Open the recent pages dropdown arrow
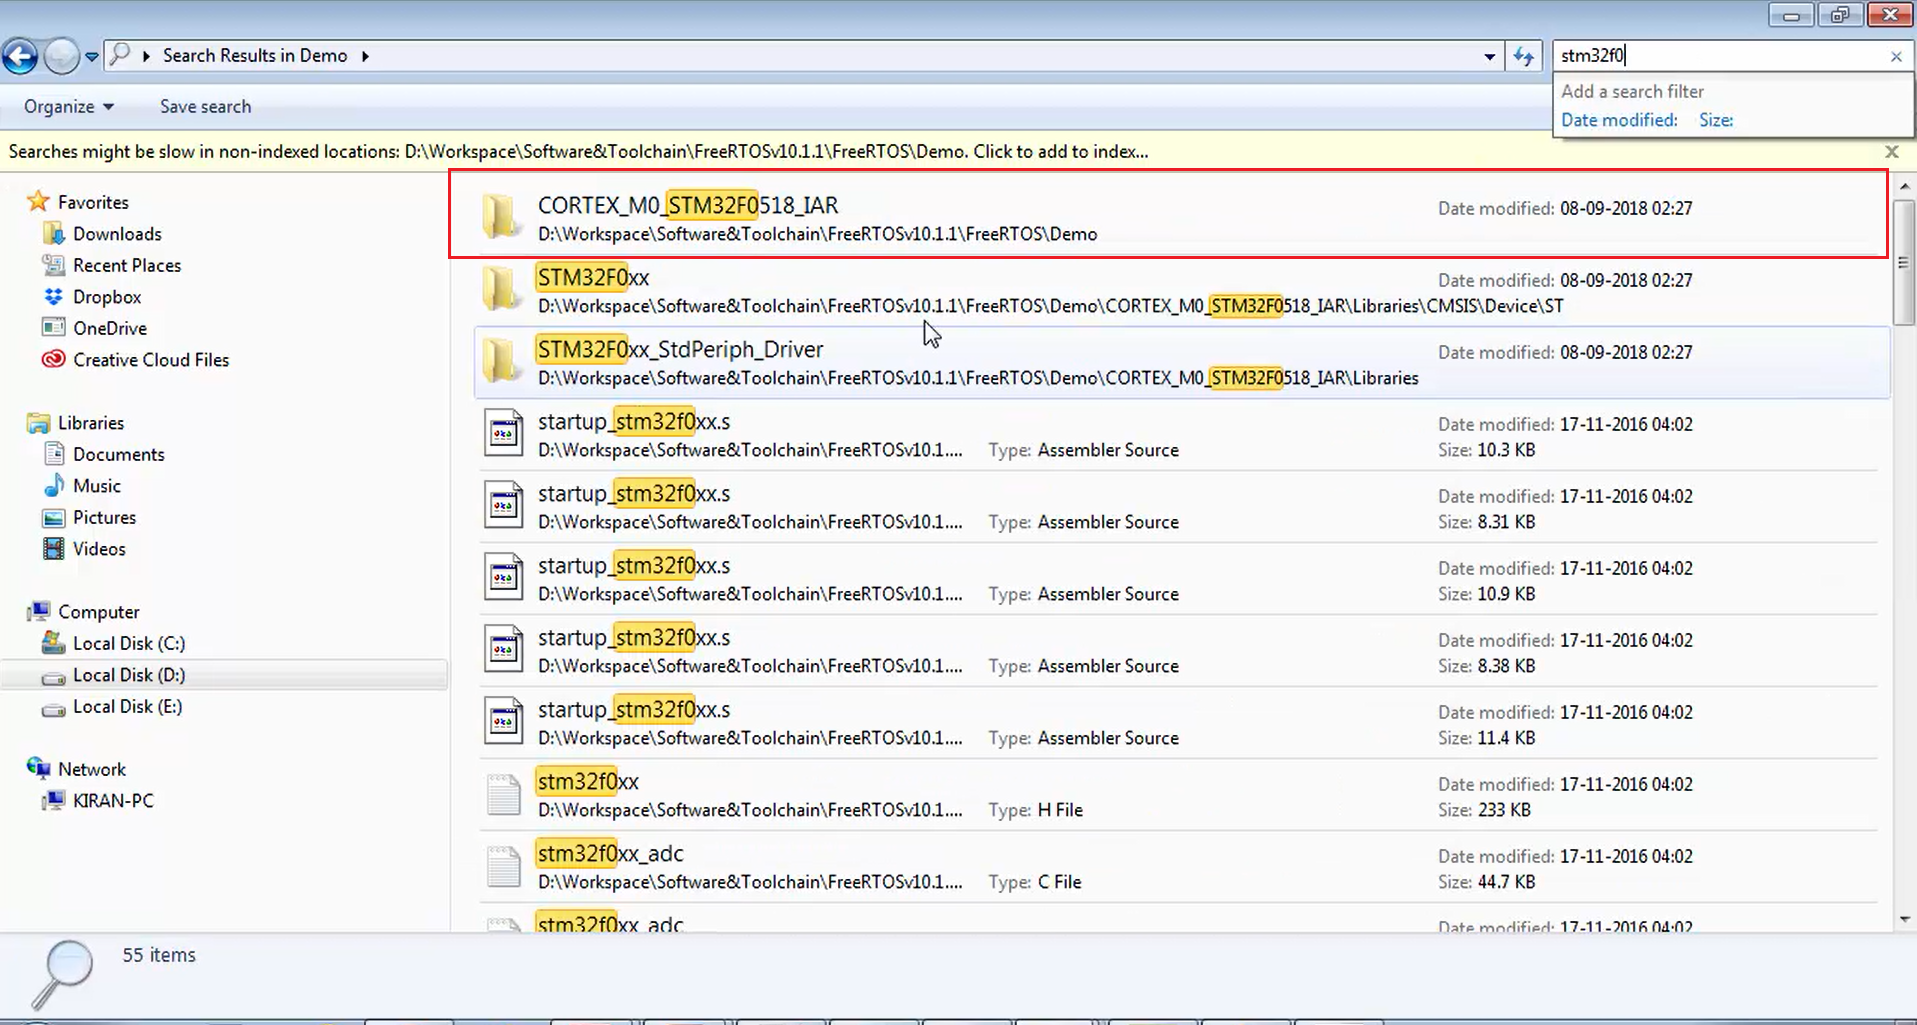This screenshot has height=1025, width=1917. click(x=92, y=57)
